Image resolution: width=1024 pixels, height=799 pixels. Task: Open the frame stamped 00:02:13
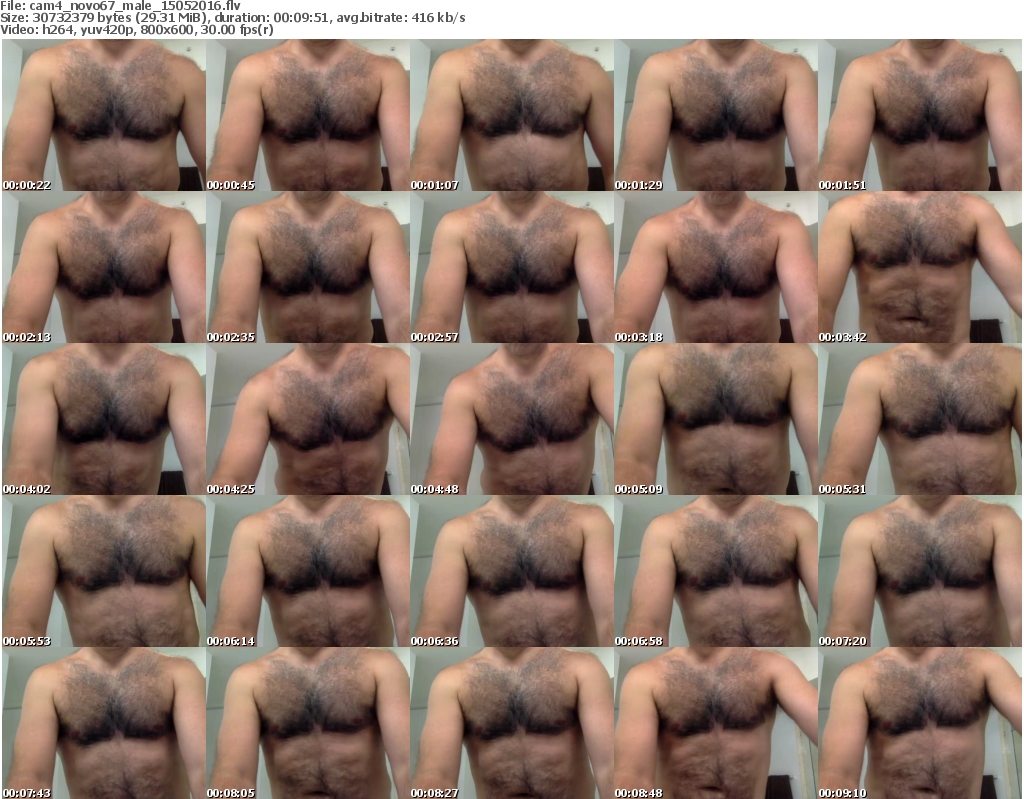[x=104, y=267]
